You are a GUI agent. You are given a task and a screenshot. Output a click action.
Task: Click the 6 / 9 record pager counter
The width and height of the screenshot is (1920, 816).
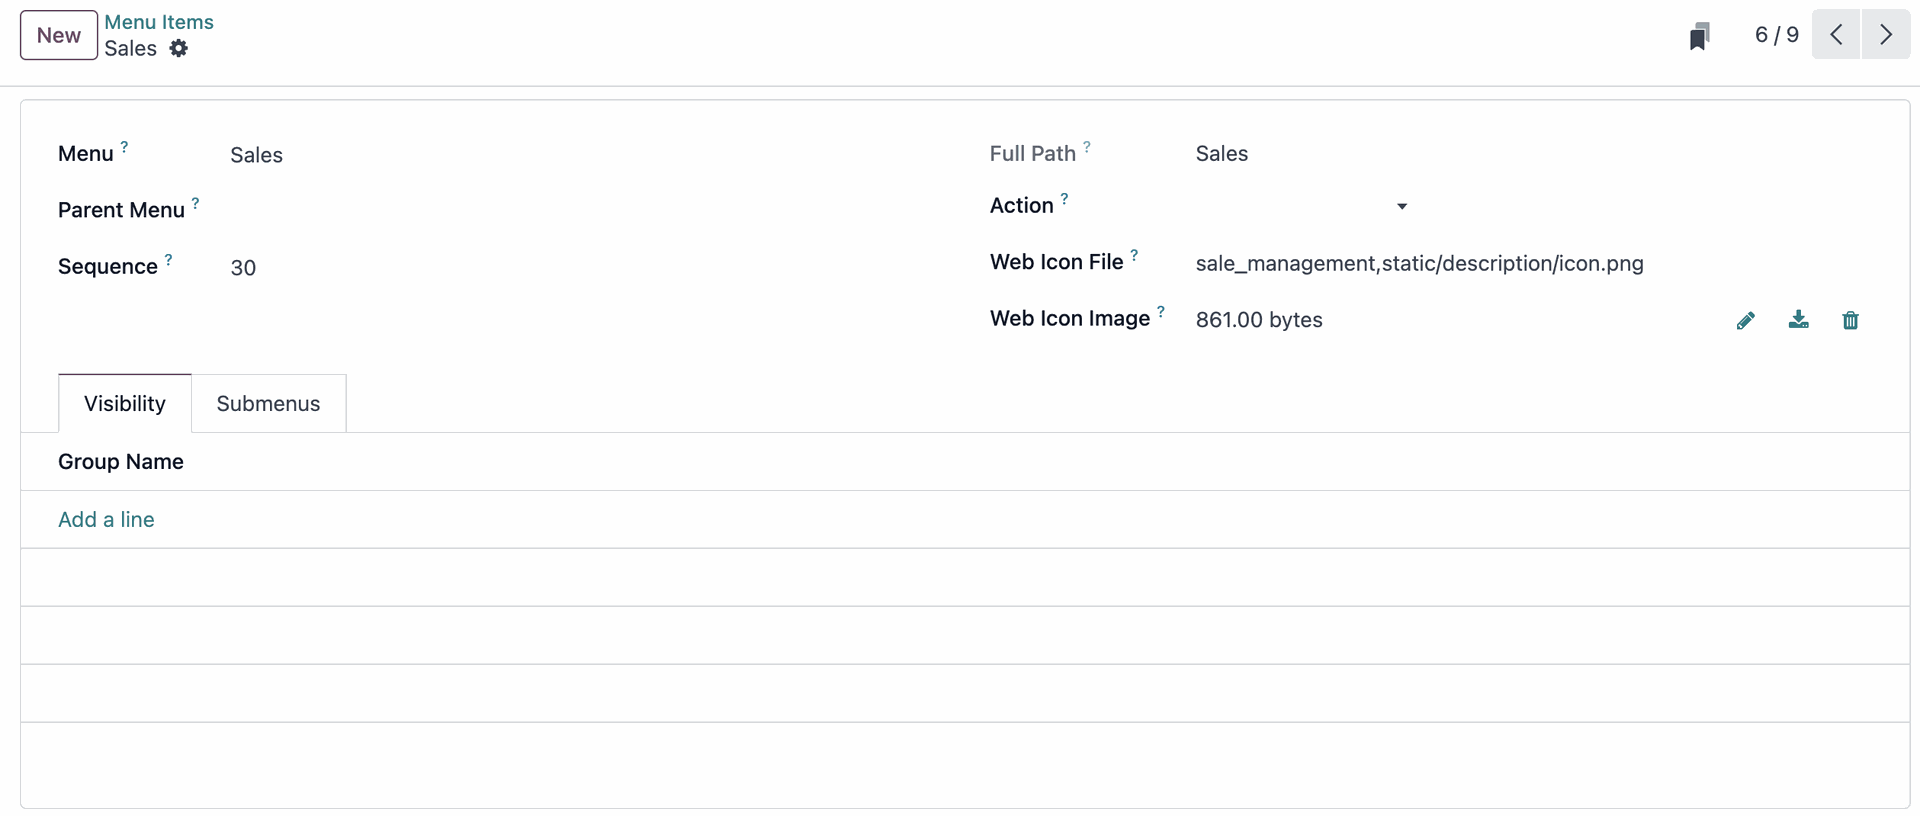click(x=1776, y=35)
